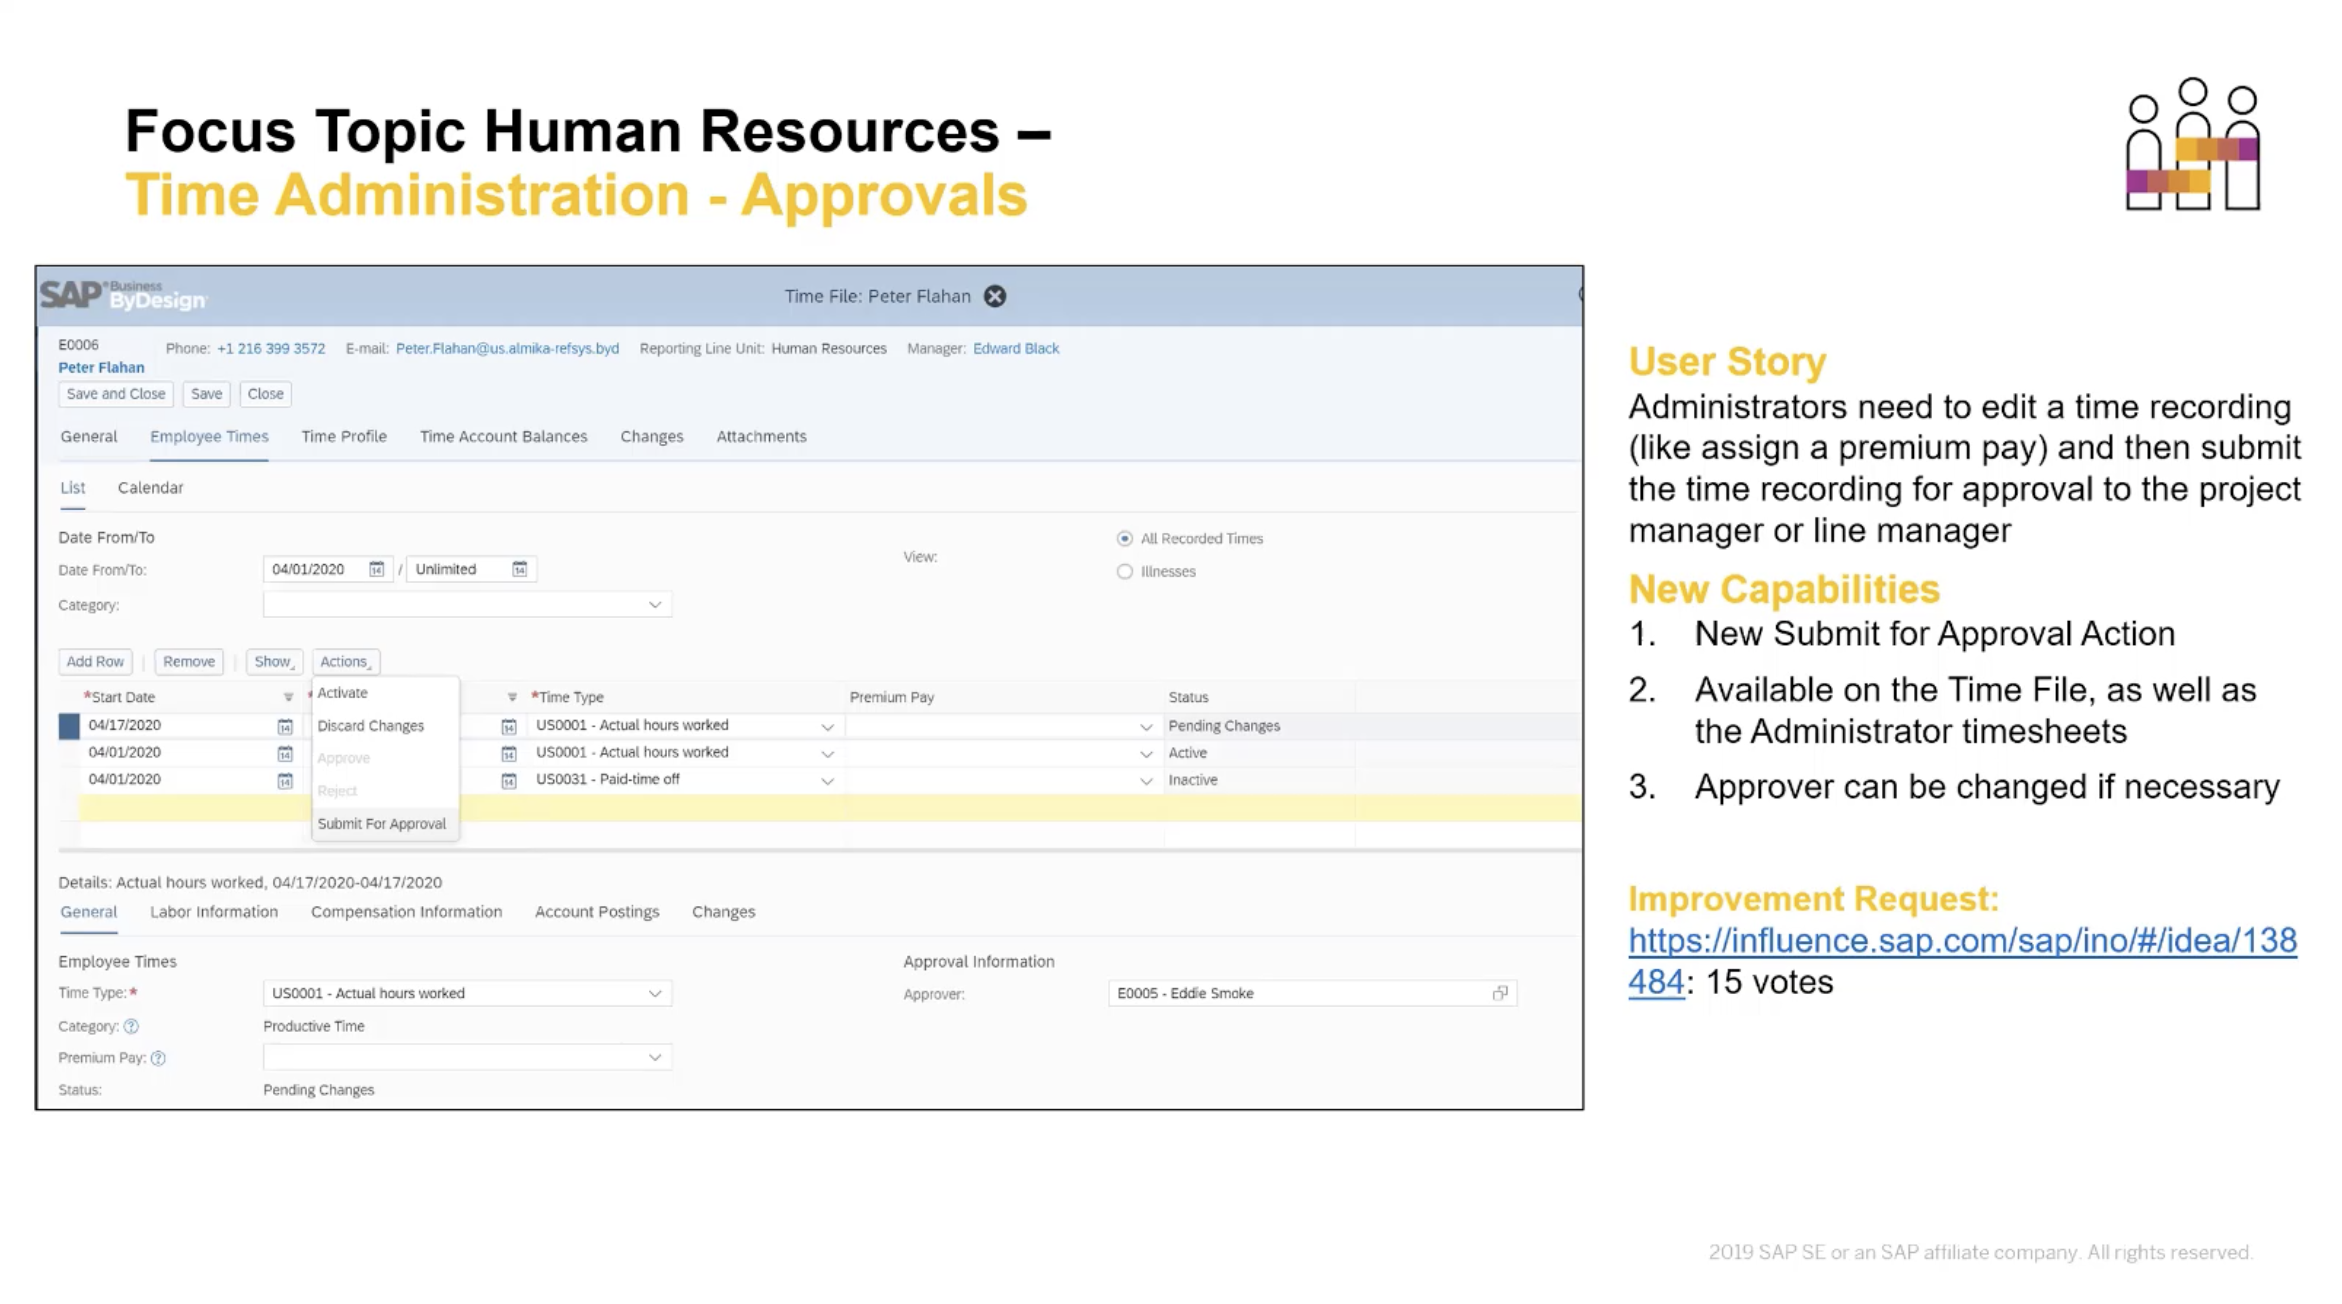
Task: Open the Account Postings details tab
Action: point(597,911)
